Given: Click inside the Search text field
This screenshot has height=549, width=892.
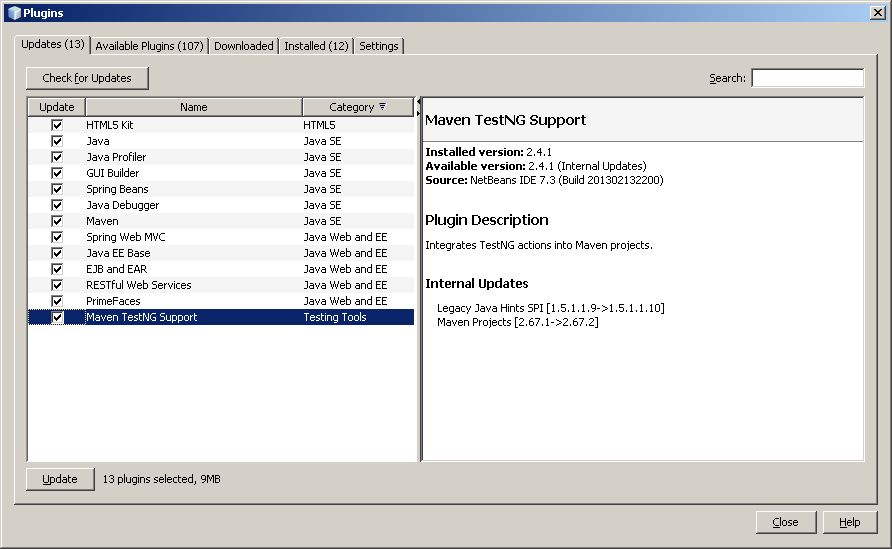Looking at the screenshot, I should 807,78.
